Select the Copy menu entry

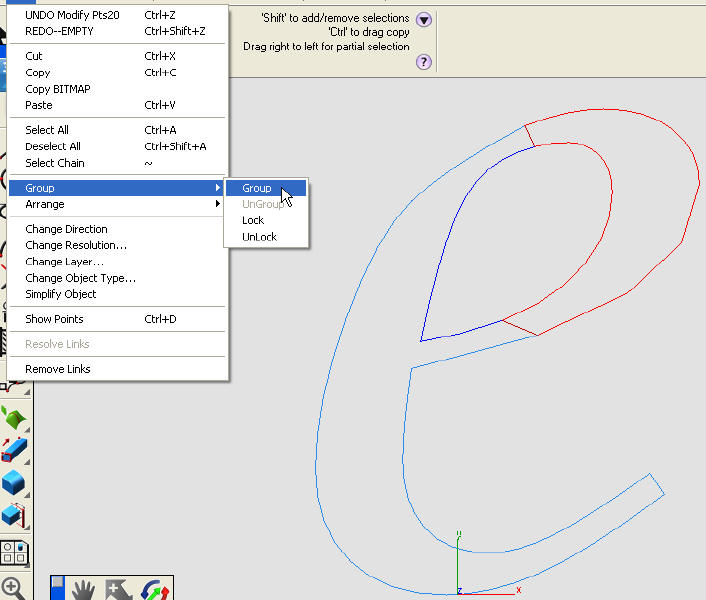click(x=117, y=72)
